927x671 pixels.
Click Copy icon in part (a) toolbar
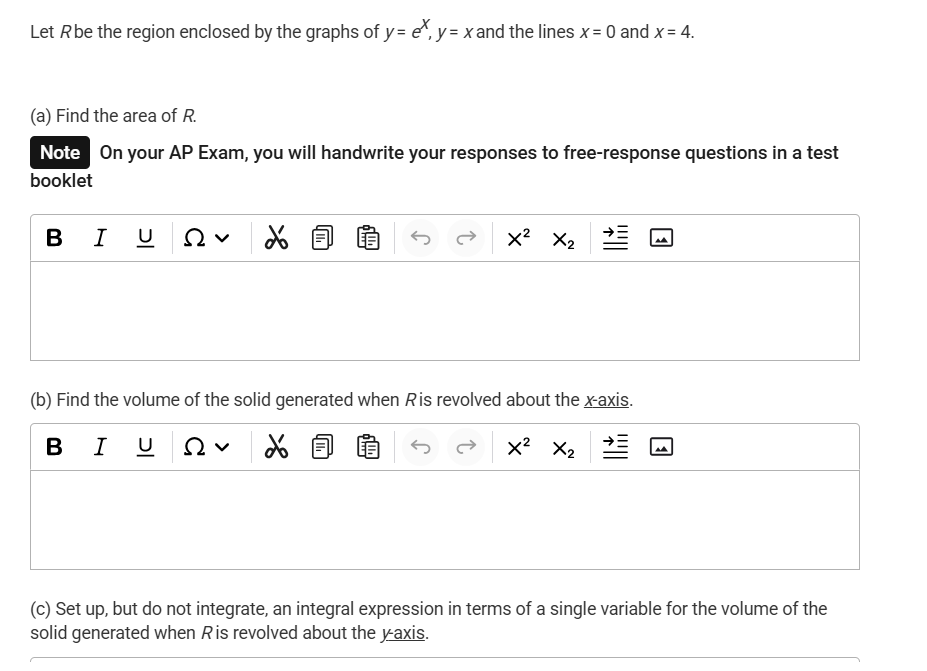point(322,238)
